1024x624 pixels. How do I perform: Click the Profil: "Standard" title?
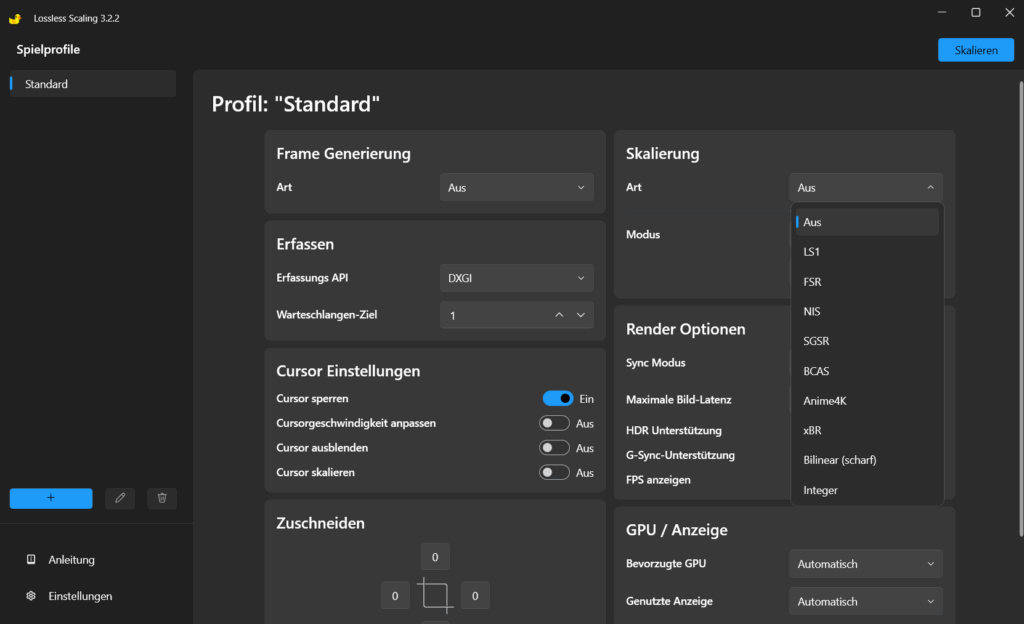pos(295,104)
